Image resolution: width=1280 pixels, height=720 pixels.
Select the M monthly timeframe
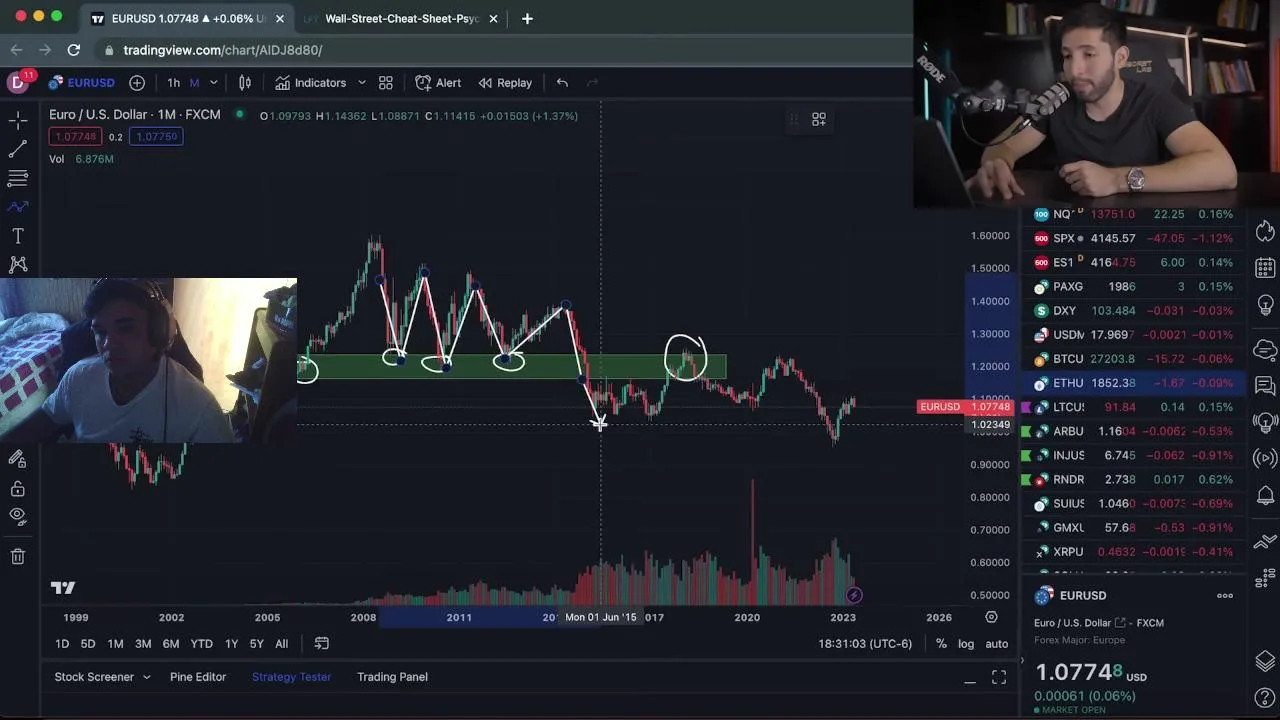(195, 83)
